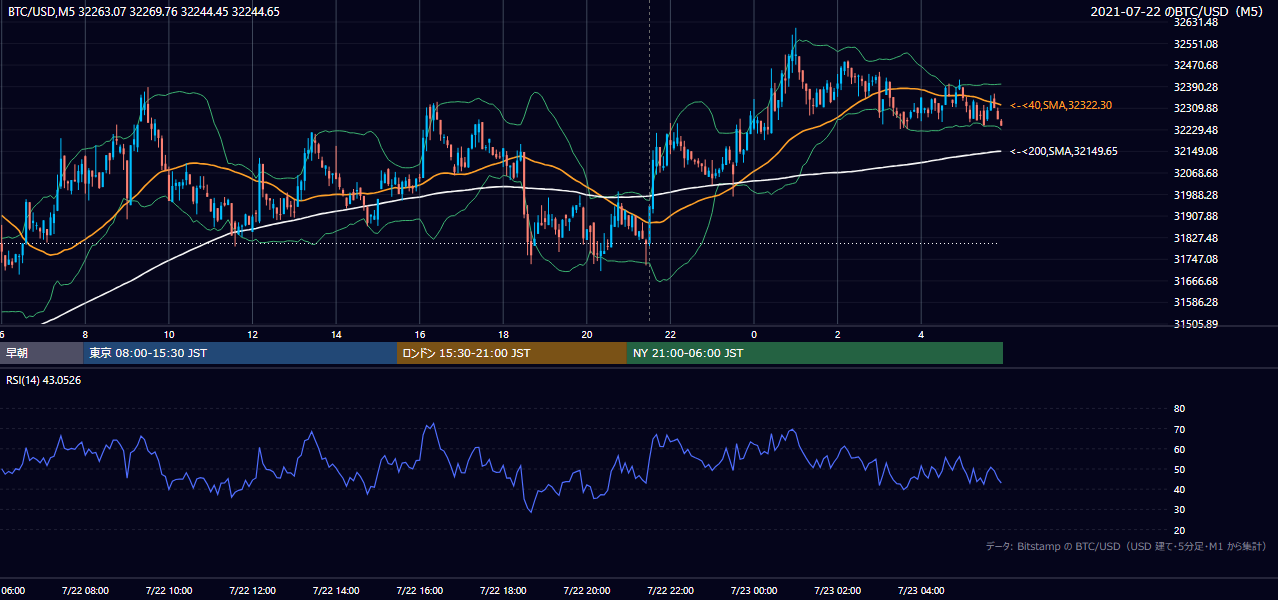This screenshot has width=1278, height=600.
Task: Click the 7/22 22:00 date label
Action: tap(670, 591)
